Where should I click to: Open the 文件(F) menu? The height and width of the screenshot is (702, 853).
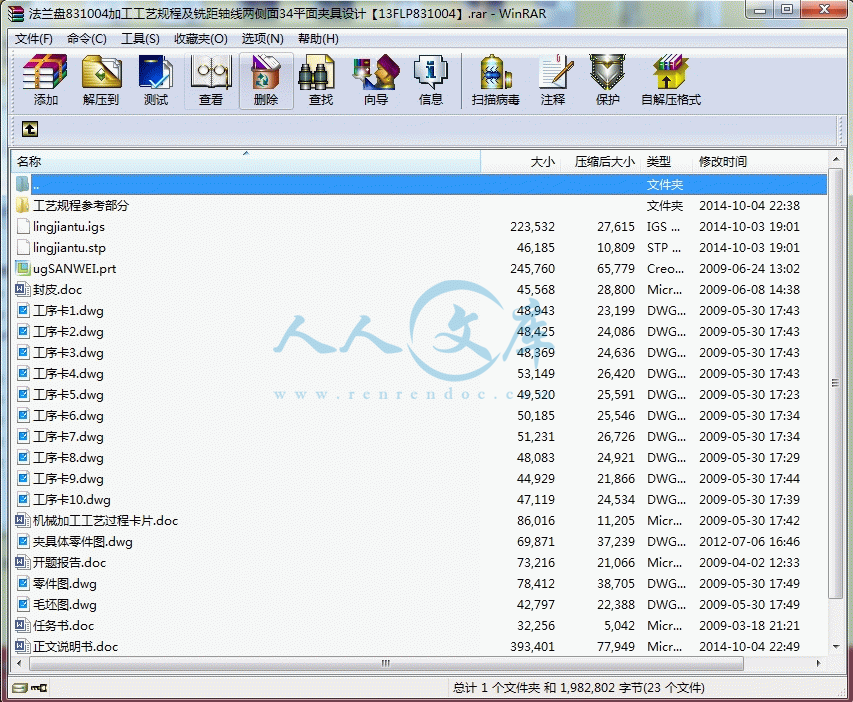(34, 39)
